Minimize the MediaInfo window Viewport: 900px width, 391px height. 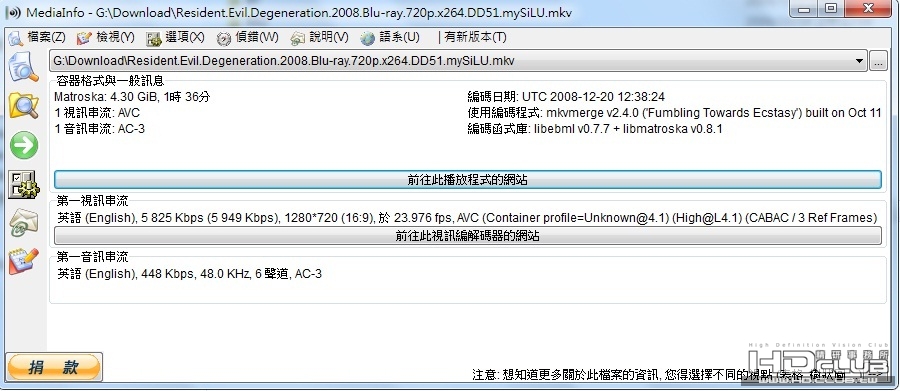[804, 10]
